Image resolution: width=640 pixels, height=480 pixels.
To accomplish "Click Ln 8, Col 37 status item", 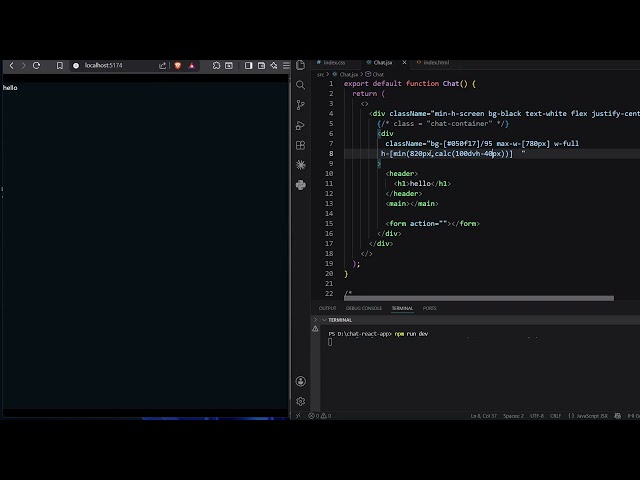I will point(484,416).
